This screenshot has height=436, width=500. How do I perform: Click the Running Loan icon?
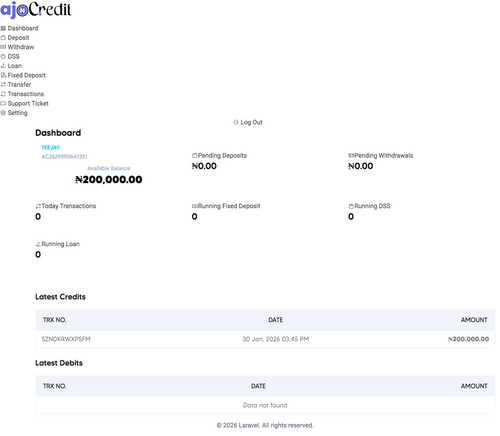[38, 244]
